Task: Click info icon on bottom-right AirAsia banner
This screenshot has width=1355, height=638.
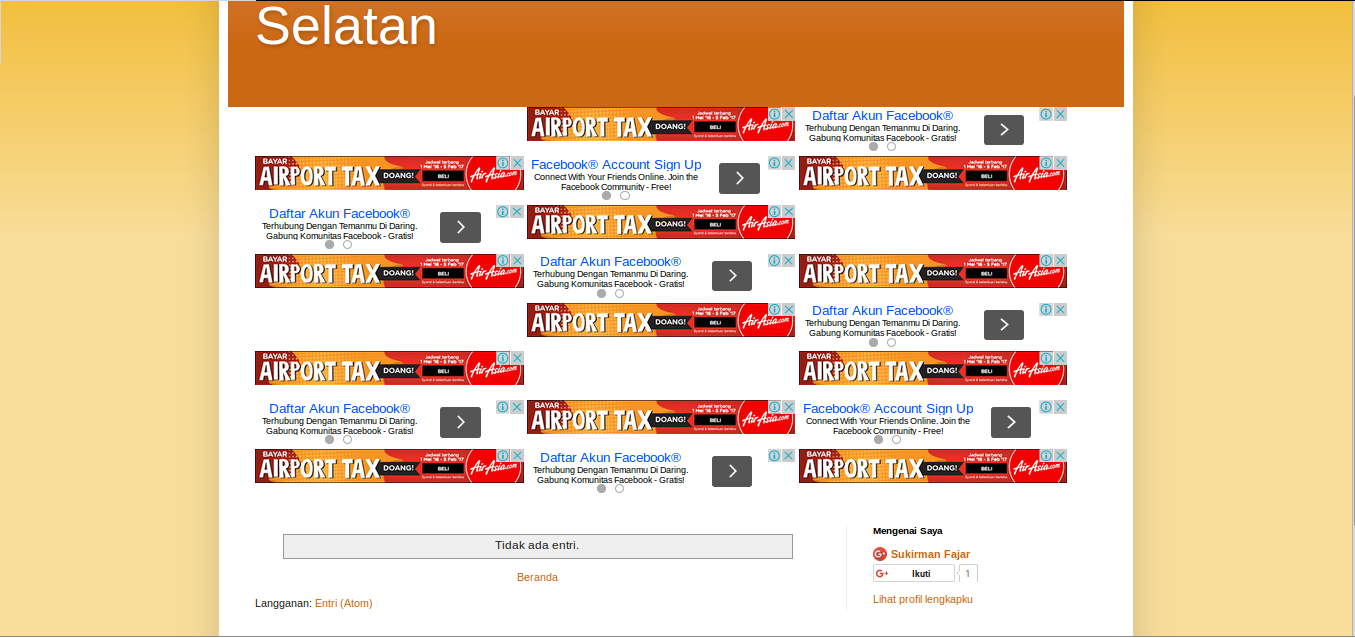Action: point(1046,455)
